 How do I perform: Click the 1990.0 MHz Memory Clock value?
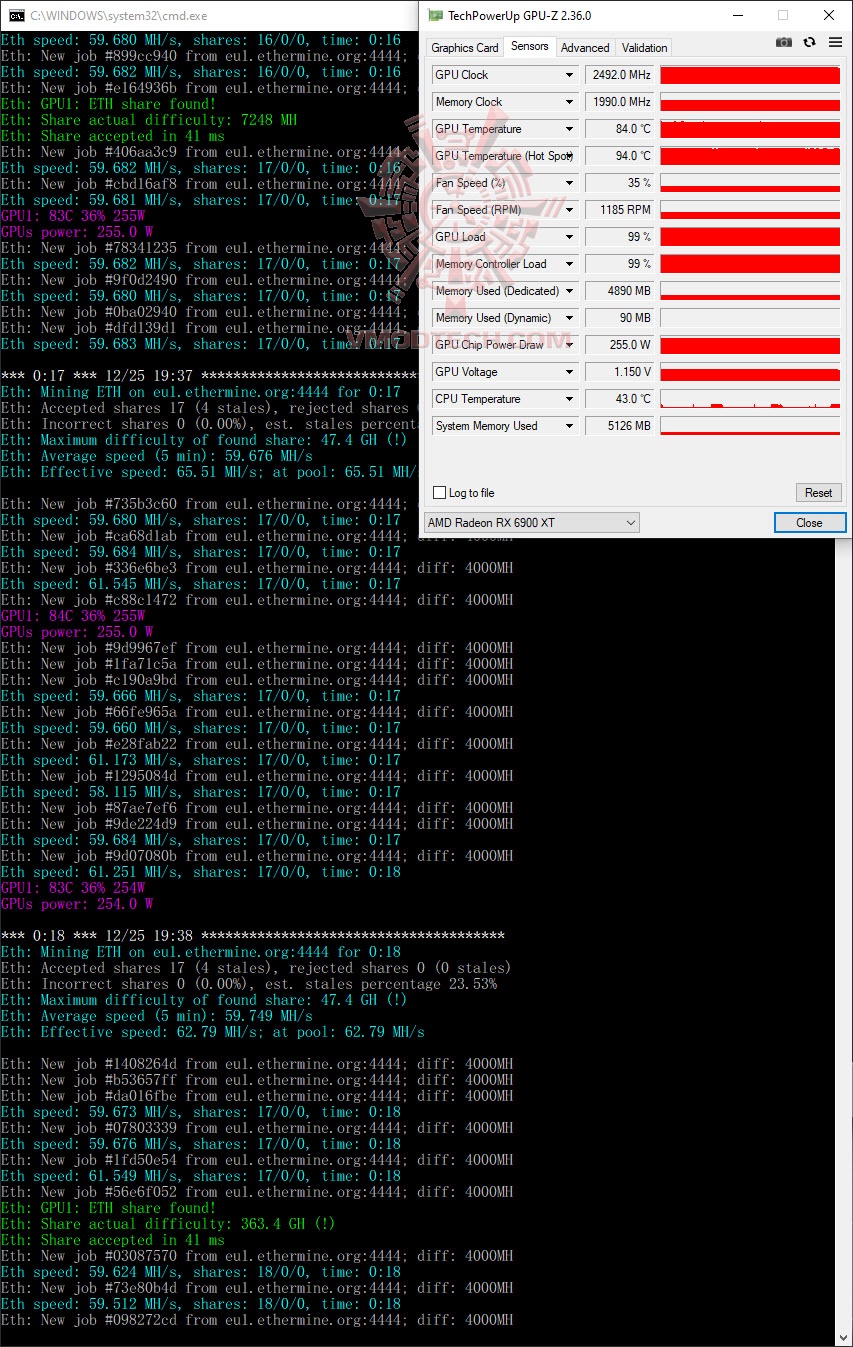[x=620, y=102]
